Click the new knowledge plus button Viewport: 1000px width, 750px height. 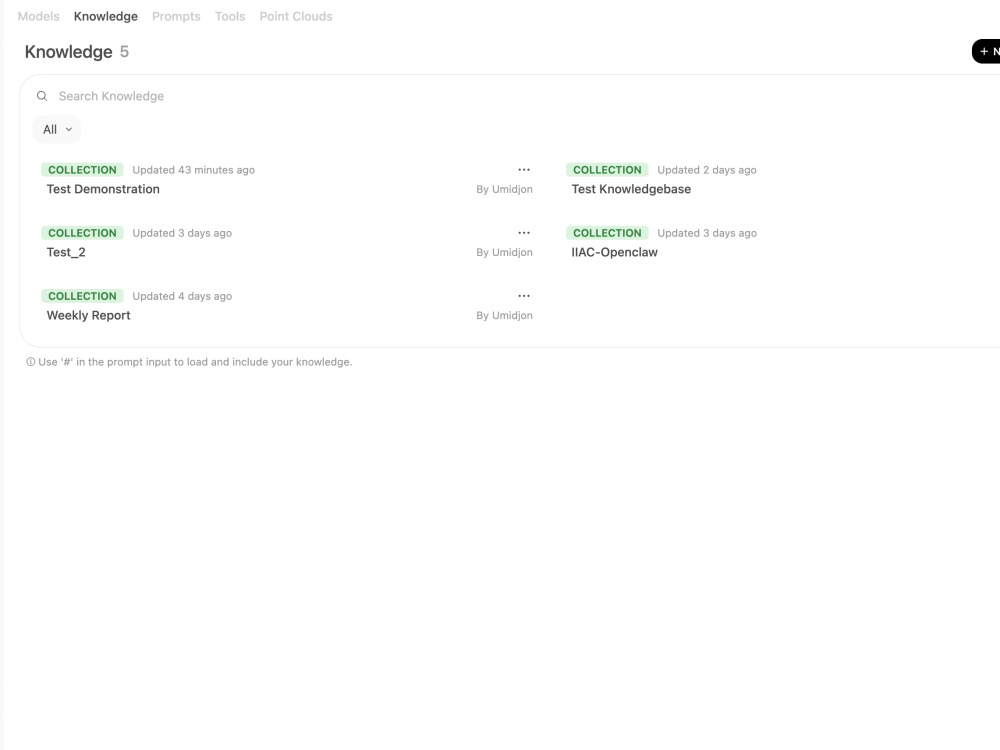(x=987, y=52)
